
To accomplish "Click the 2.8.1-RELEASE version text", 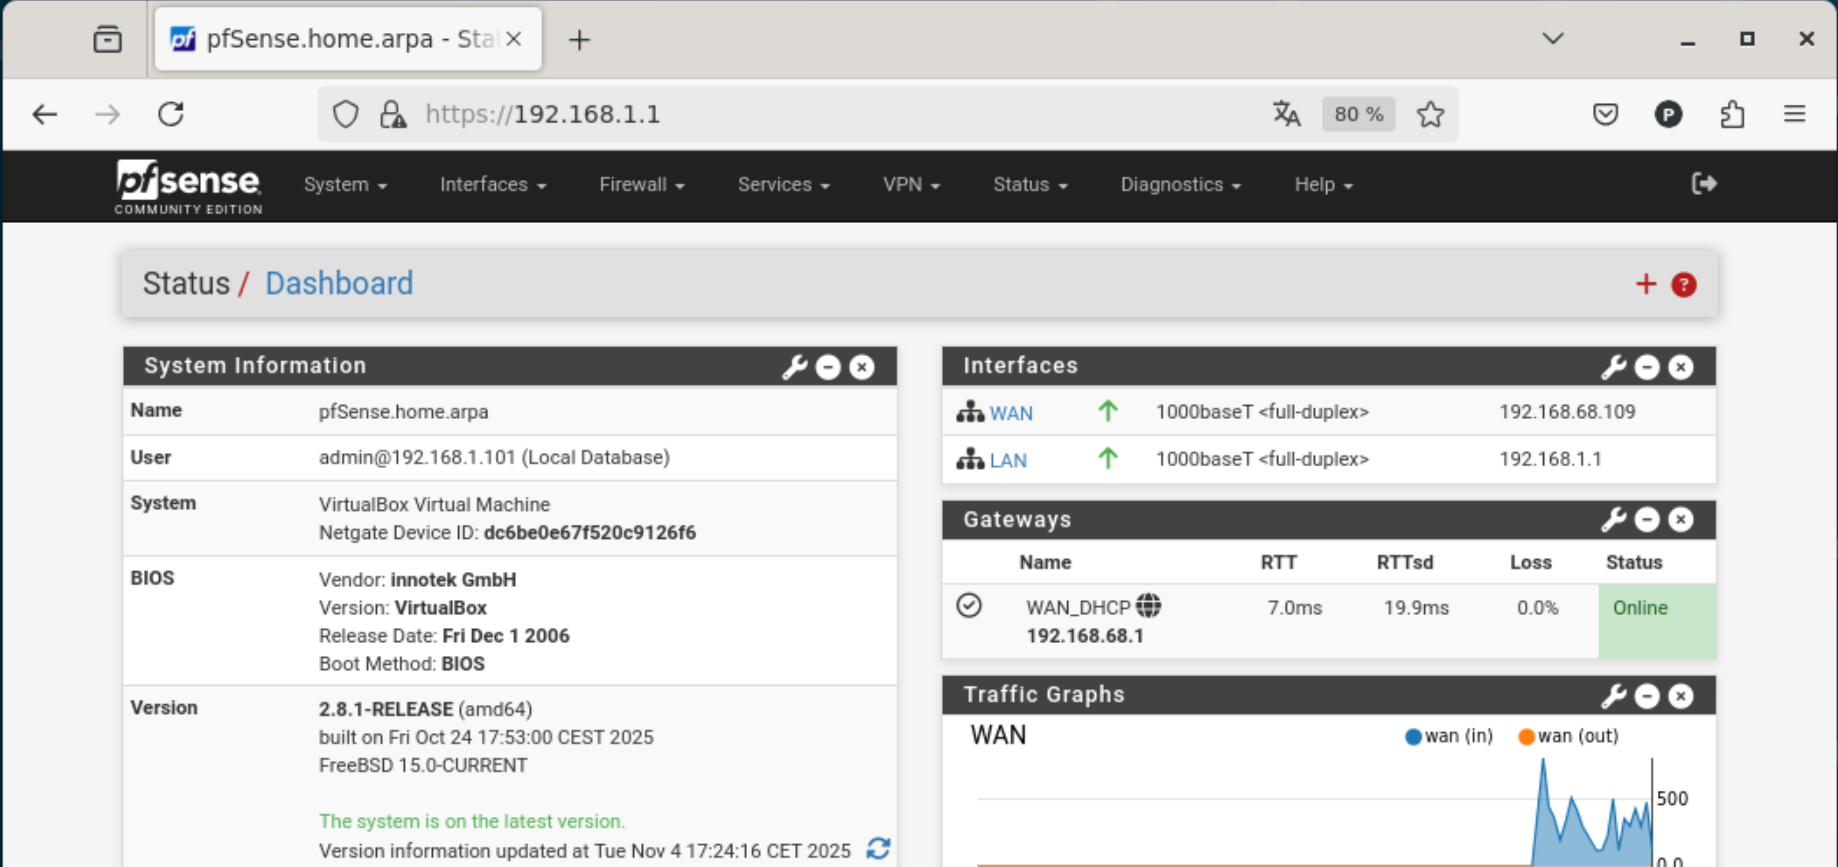I will [386, 709].
